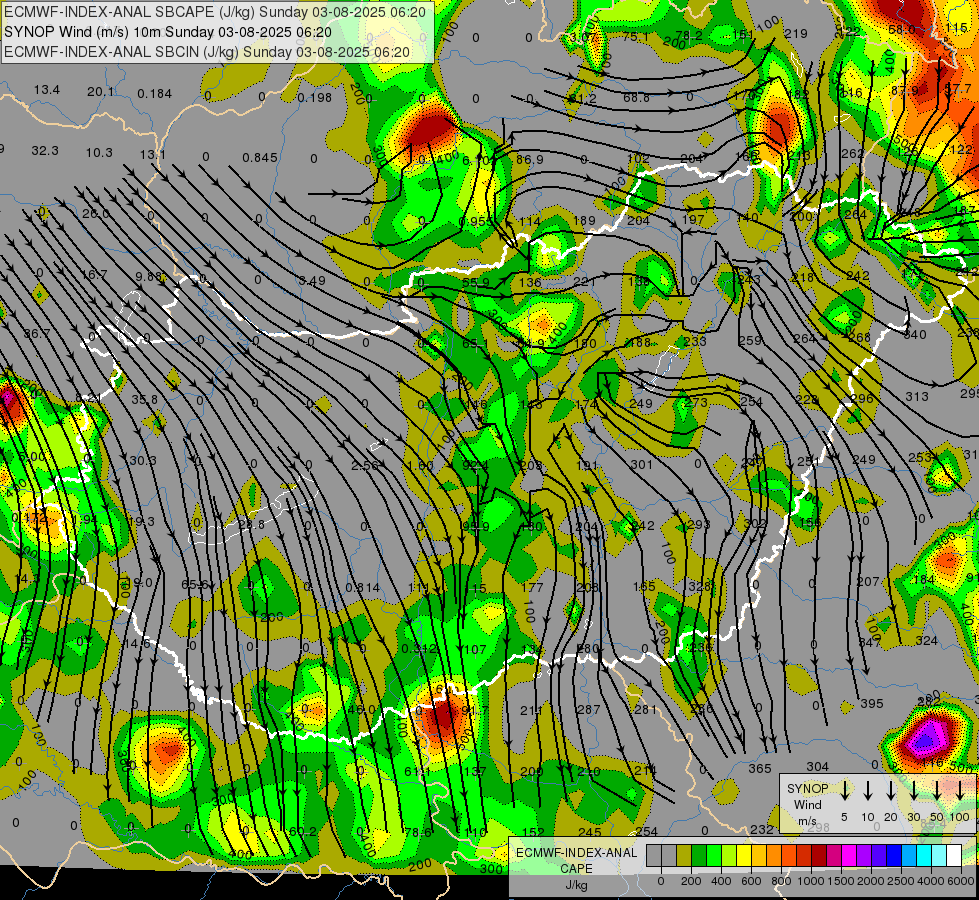Click the '1500' tick label on CAPE scale
This screenshot has width=979, height=900.
840,881
